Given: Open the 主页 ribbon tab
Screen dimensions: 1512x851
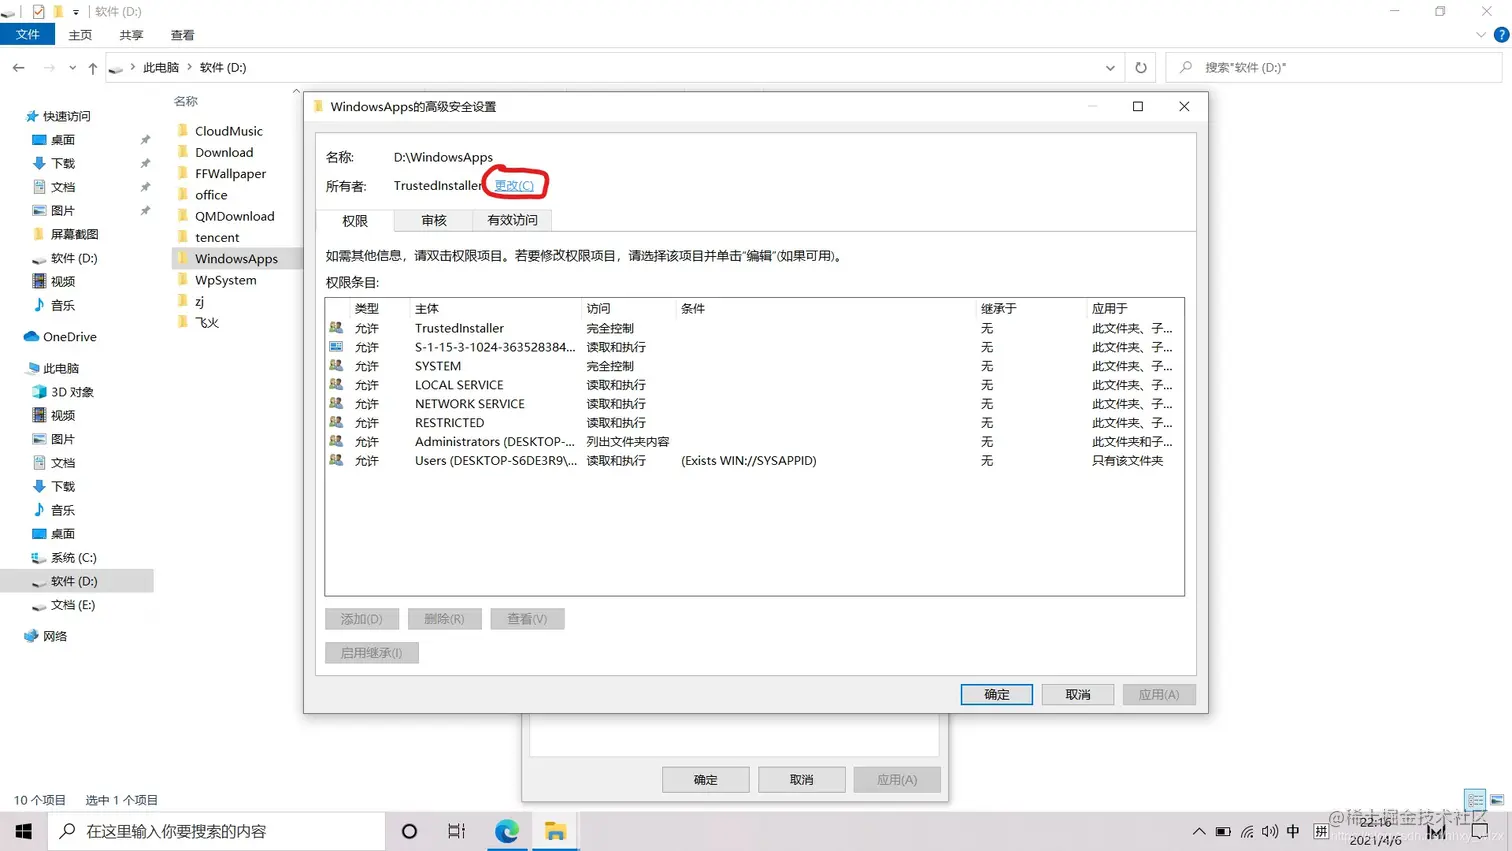Looking at the screenshot, I should tap(80, 35).
